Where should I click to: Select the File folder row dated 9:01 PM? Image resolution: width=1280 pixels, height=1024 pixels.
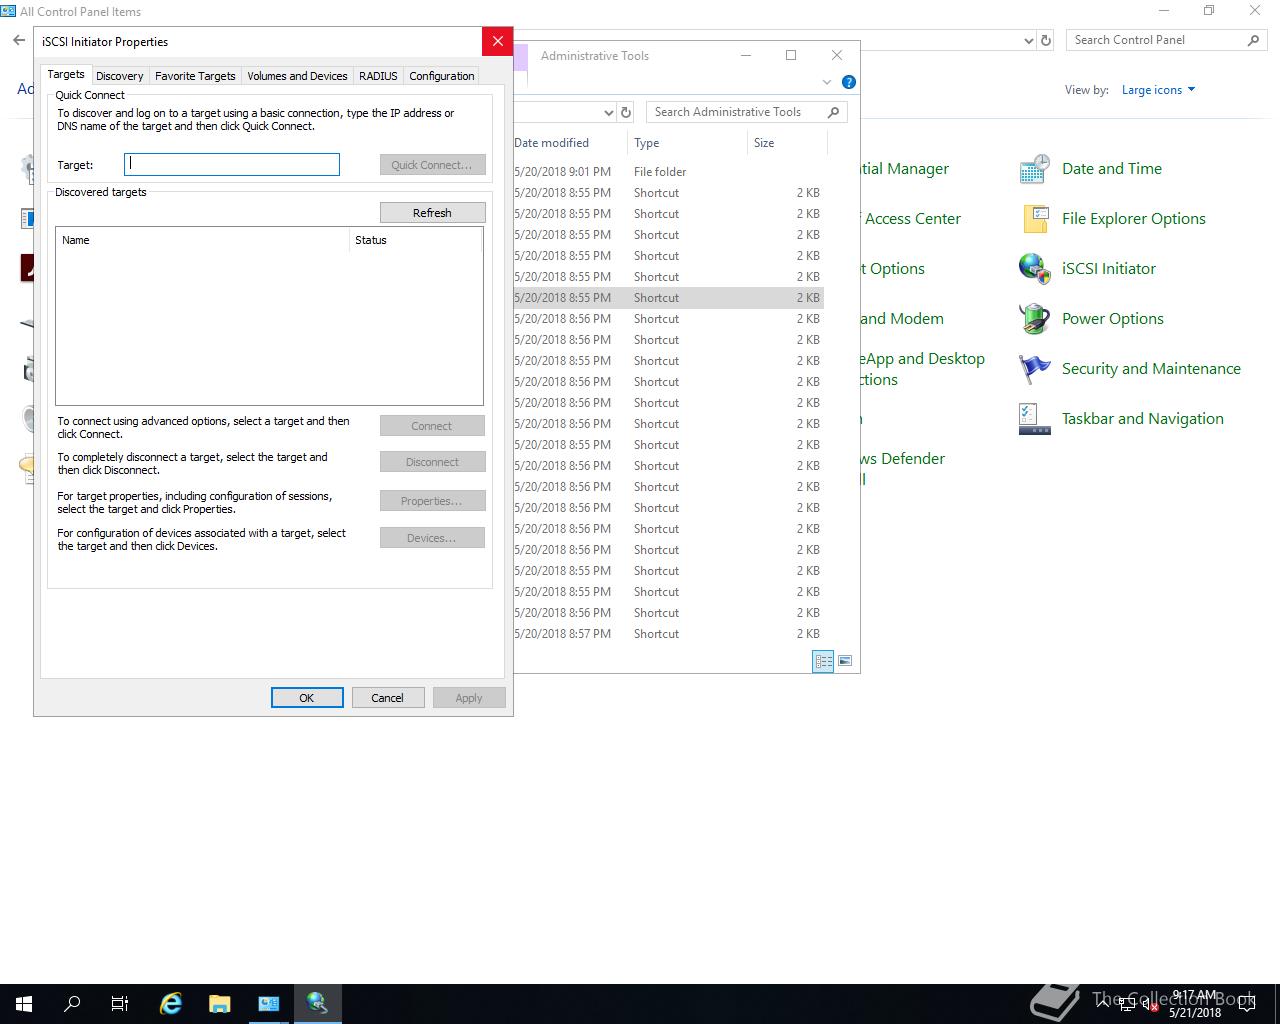click(x=668, y=172)
